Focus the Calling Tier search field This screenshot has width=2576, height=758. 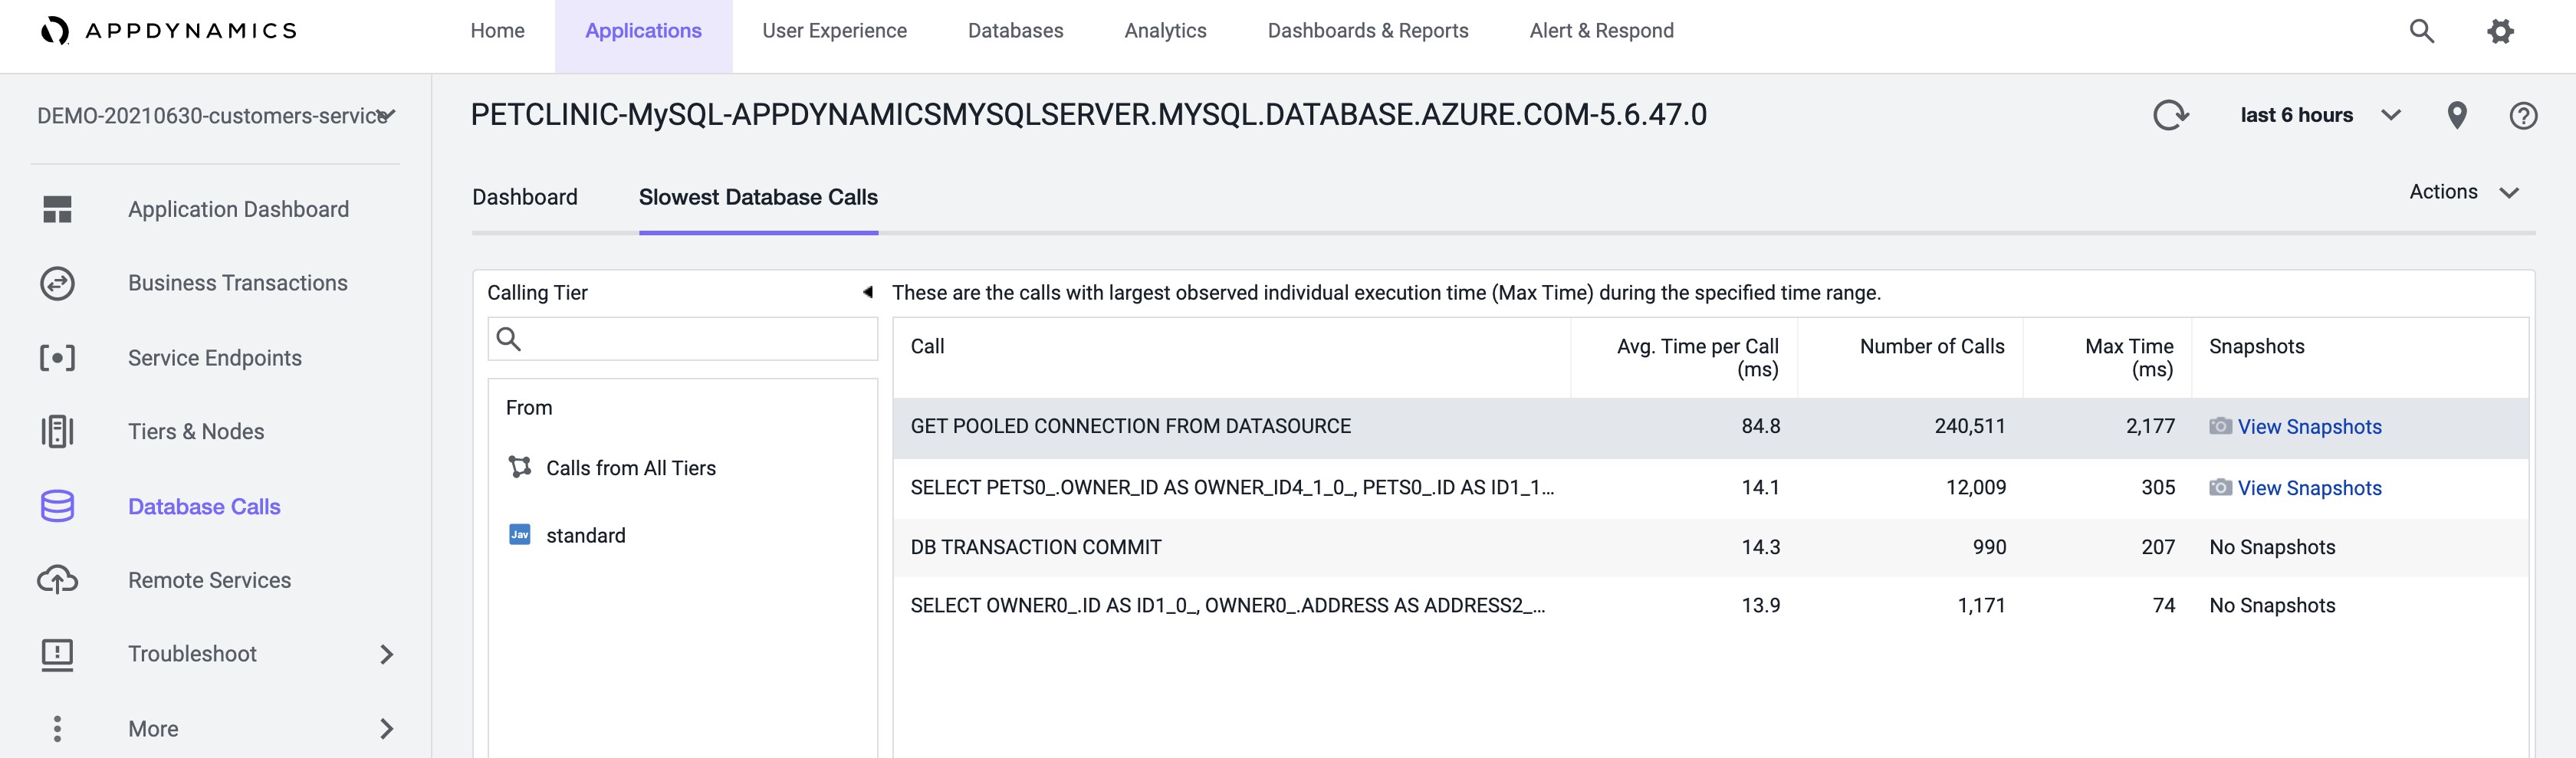tap(682, 339)
